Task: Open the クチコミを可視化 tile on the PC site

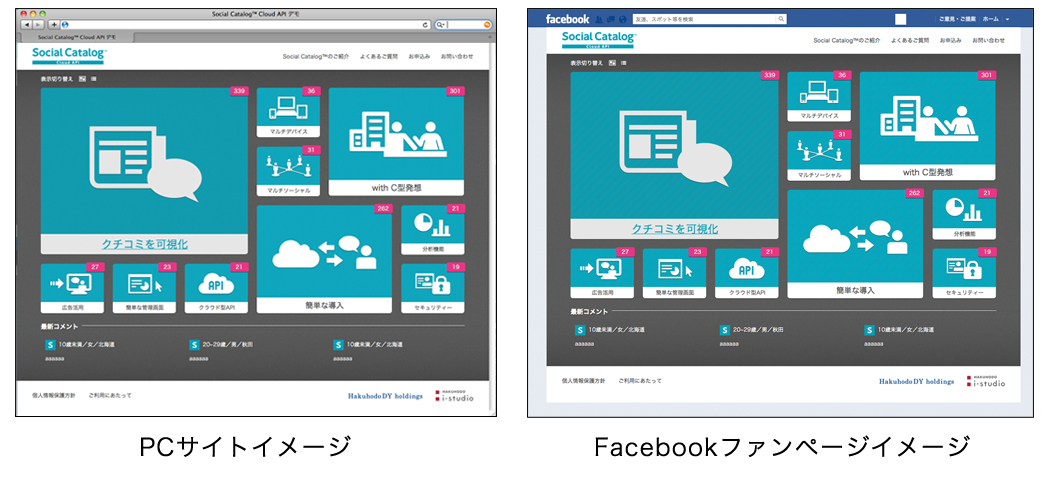Action: click(144, 170)
